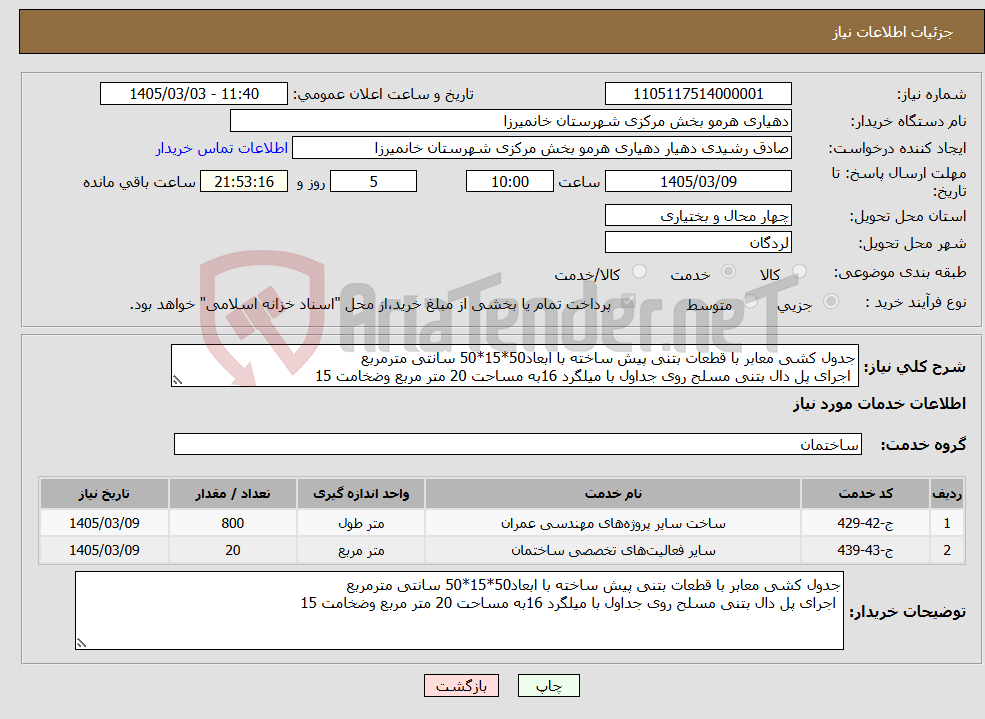Click the شماره نیاز field 1105117514000001

point(698,94)
